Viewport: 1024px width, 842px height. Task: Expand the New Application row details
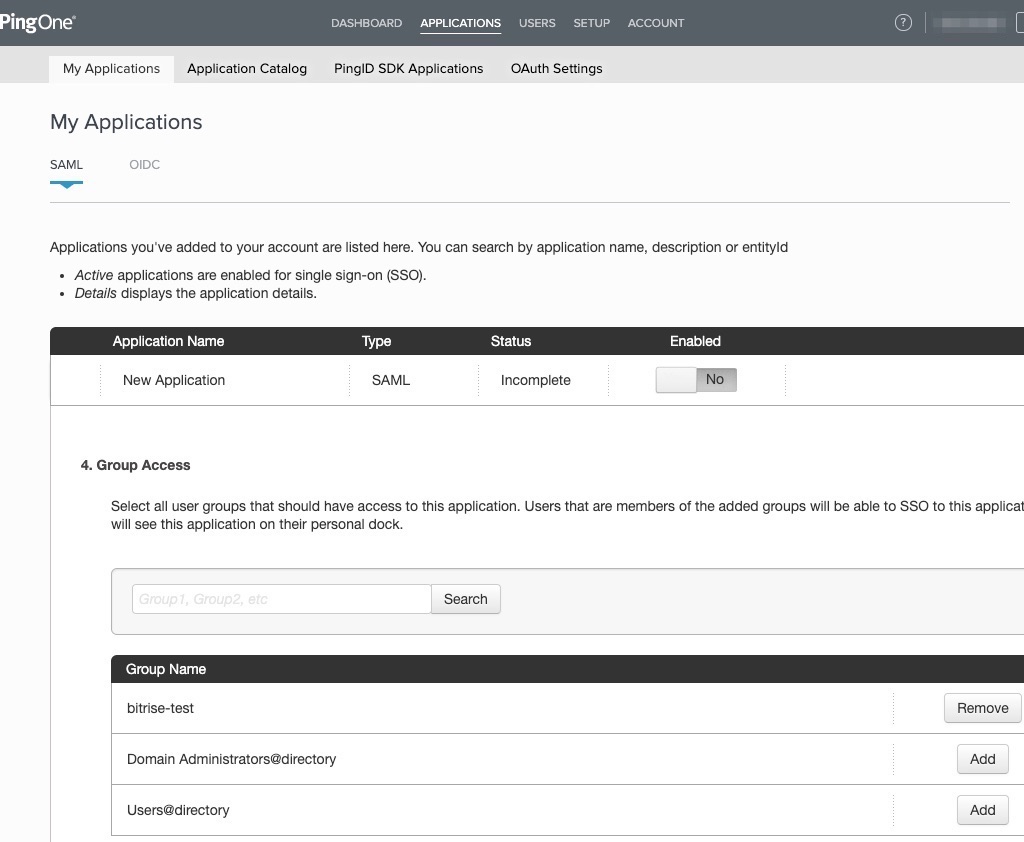[x=174, y=380]
